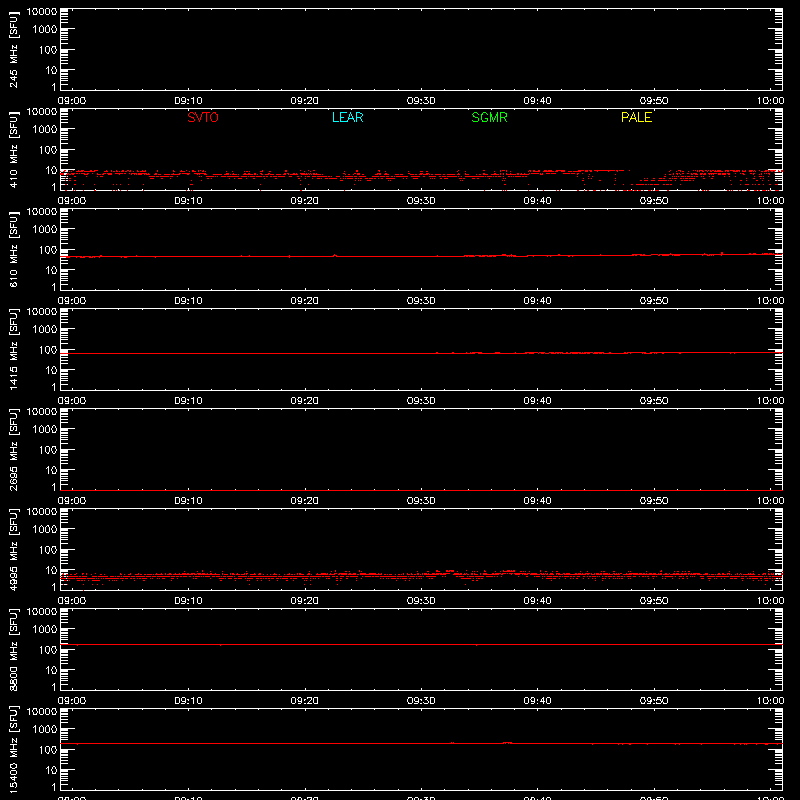Select the 15400 MHz [SFU] axis title
The image size is (800, 800).
pyautogui.click(x=13, y=749)
